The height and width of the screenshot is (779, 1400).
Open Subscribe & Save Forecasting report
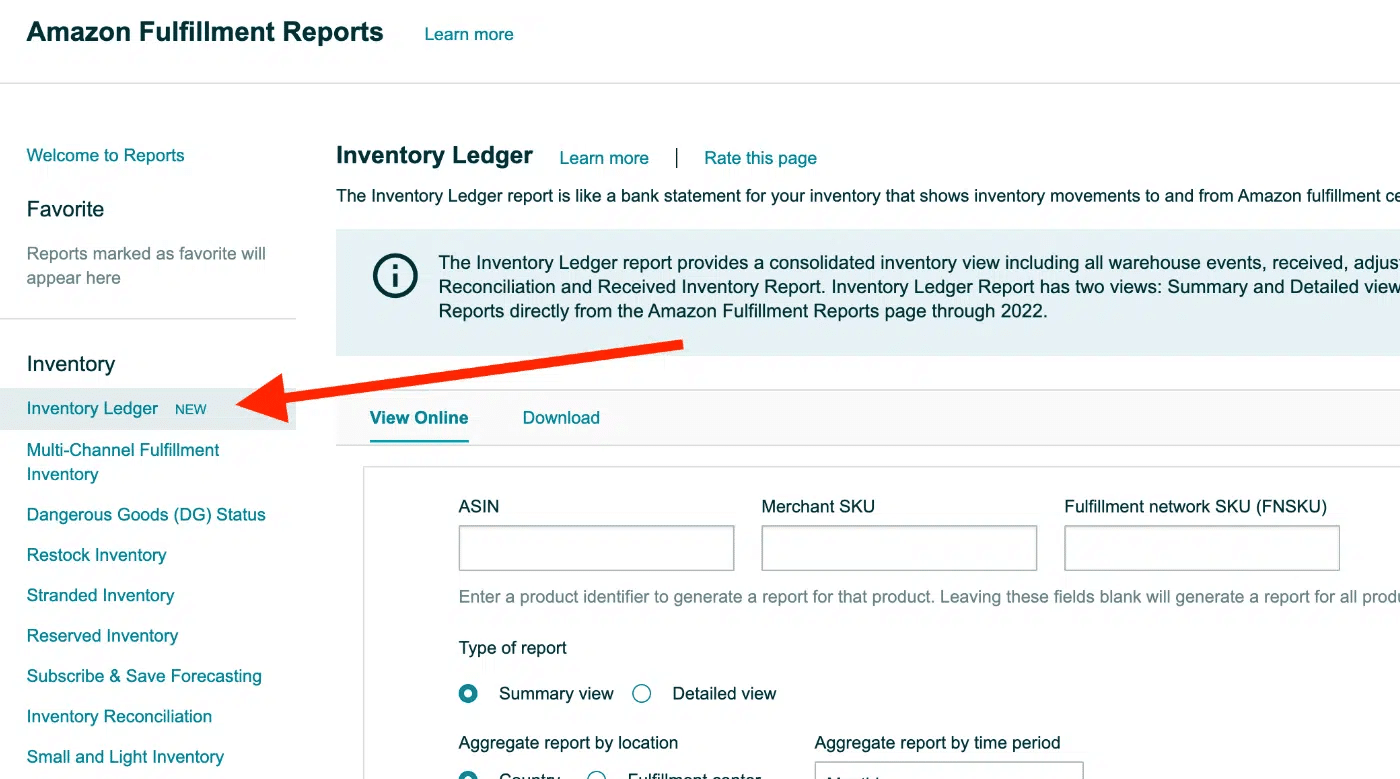[x=144, y=676]
